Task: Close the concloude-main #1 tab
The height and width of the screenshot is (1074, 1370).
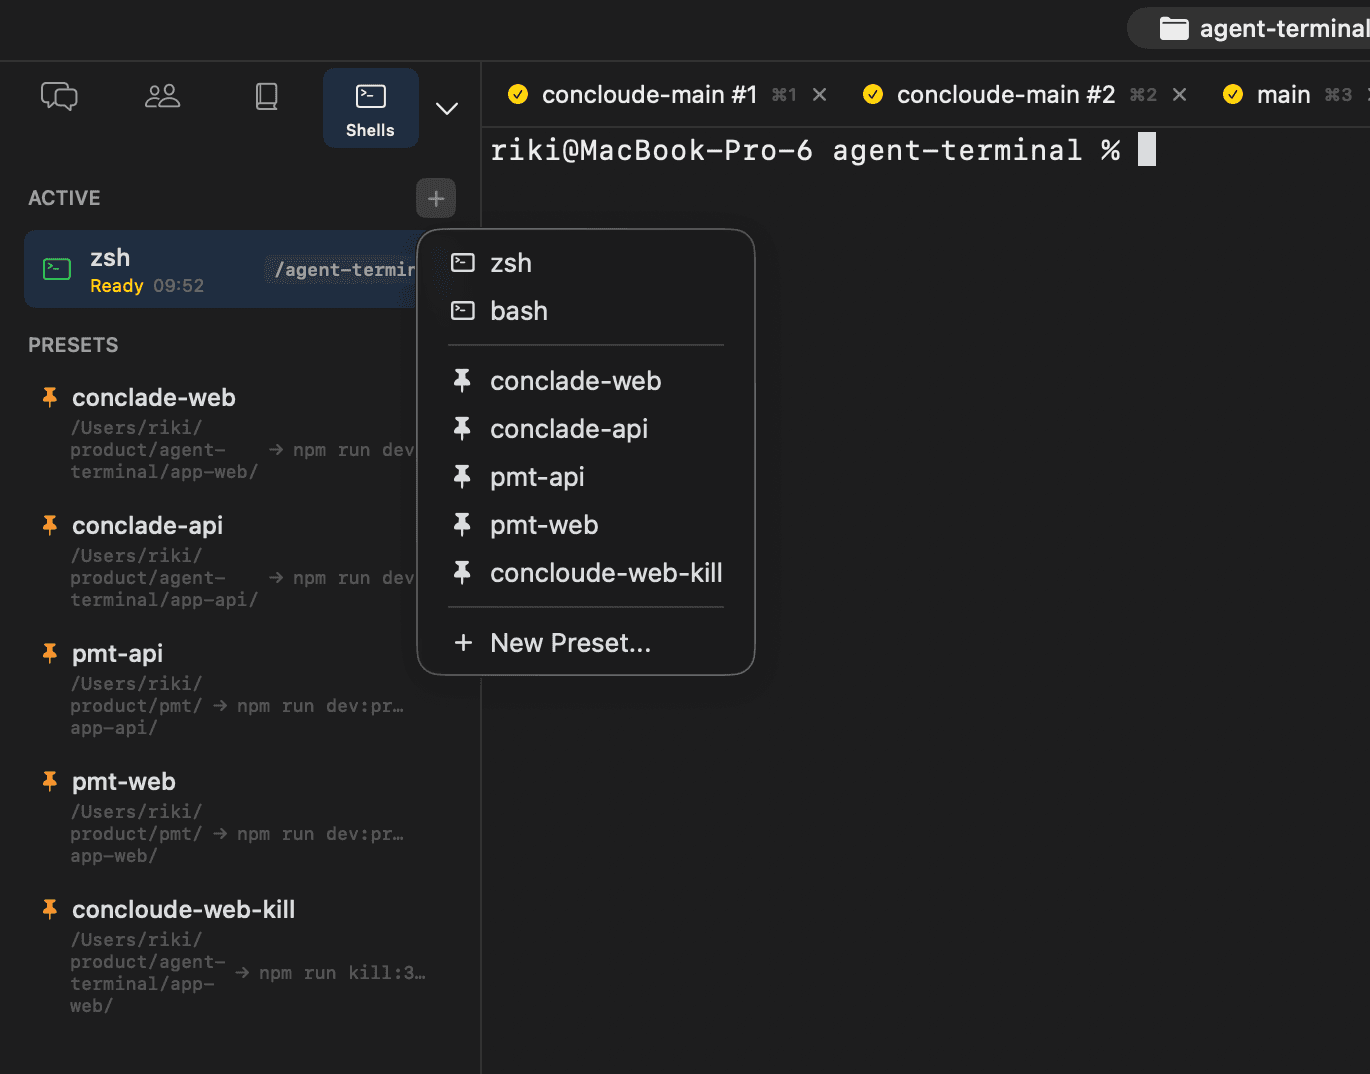Action: (820, 95)
